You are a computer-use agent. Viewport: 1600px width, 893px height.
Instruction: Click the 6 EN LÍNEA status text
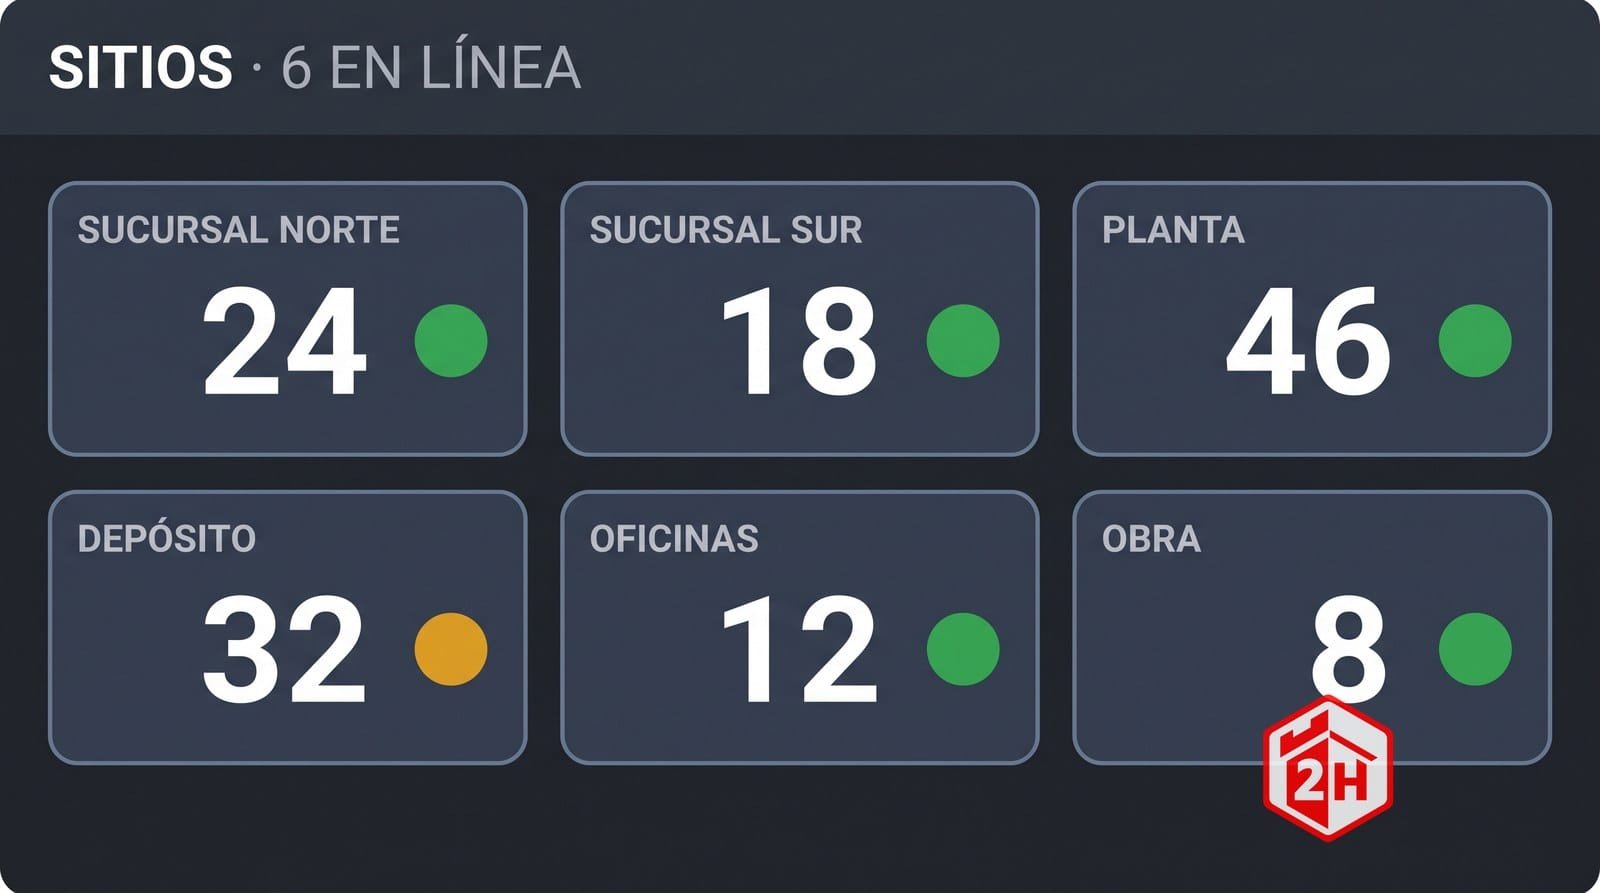coord(431,68)
